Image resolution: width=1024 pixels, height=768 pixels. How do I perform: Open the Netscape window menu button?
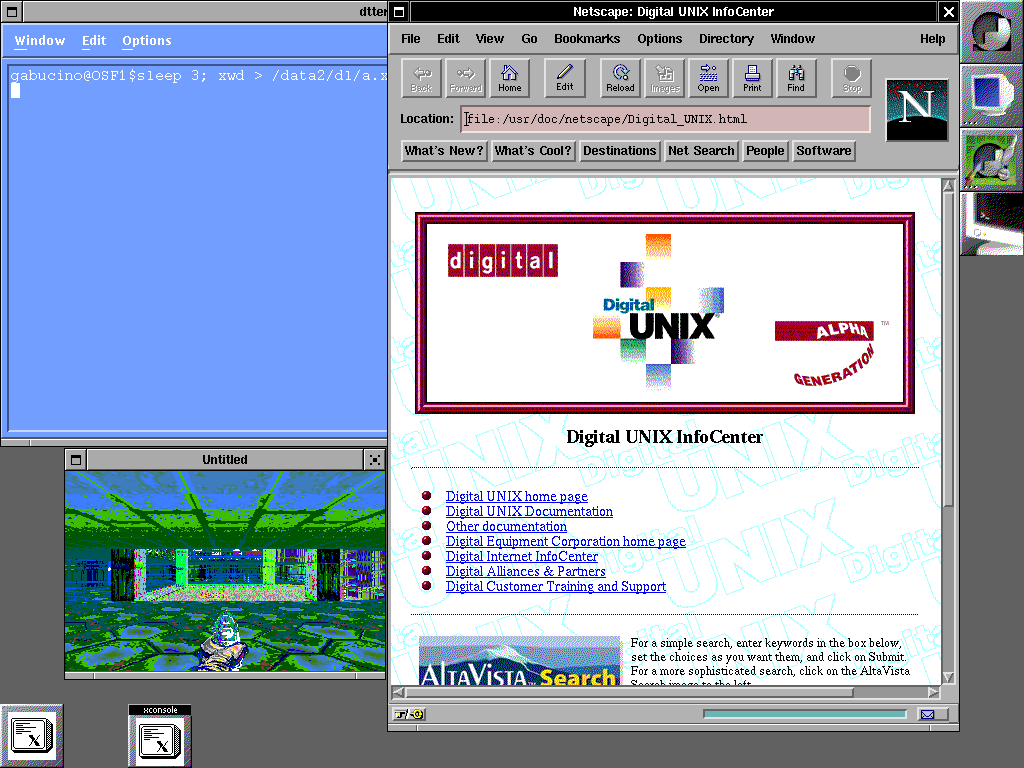tap(399, 12)
